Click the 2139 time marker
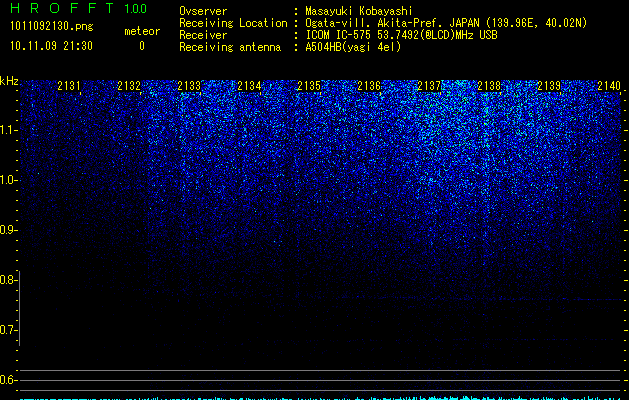The height and width of the screenshot is (400, 629). pyautogui.click(x=549, y=85)
